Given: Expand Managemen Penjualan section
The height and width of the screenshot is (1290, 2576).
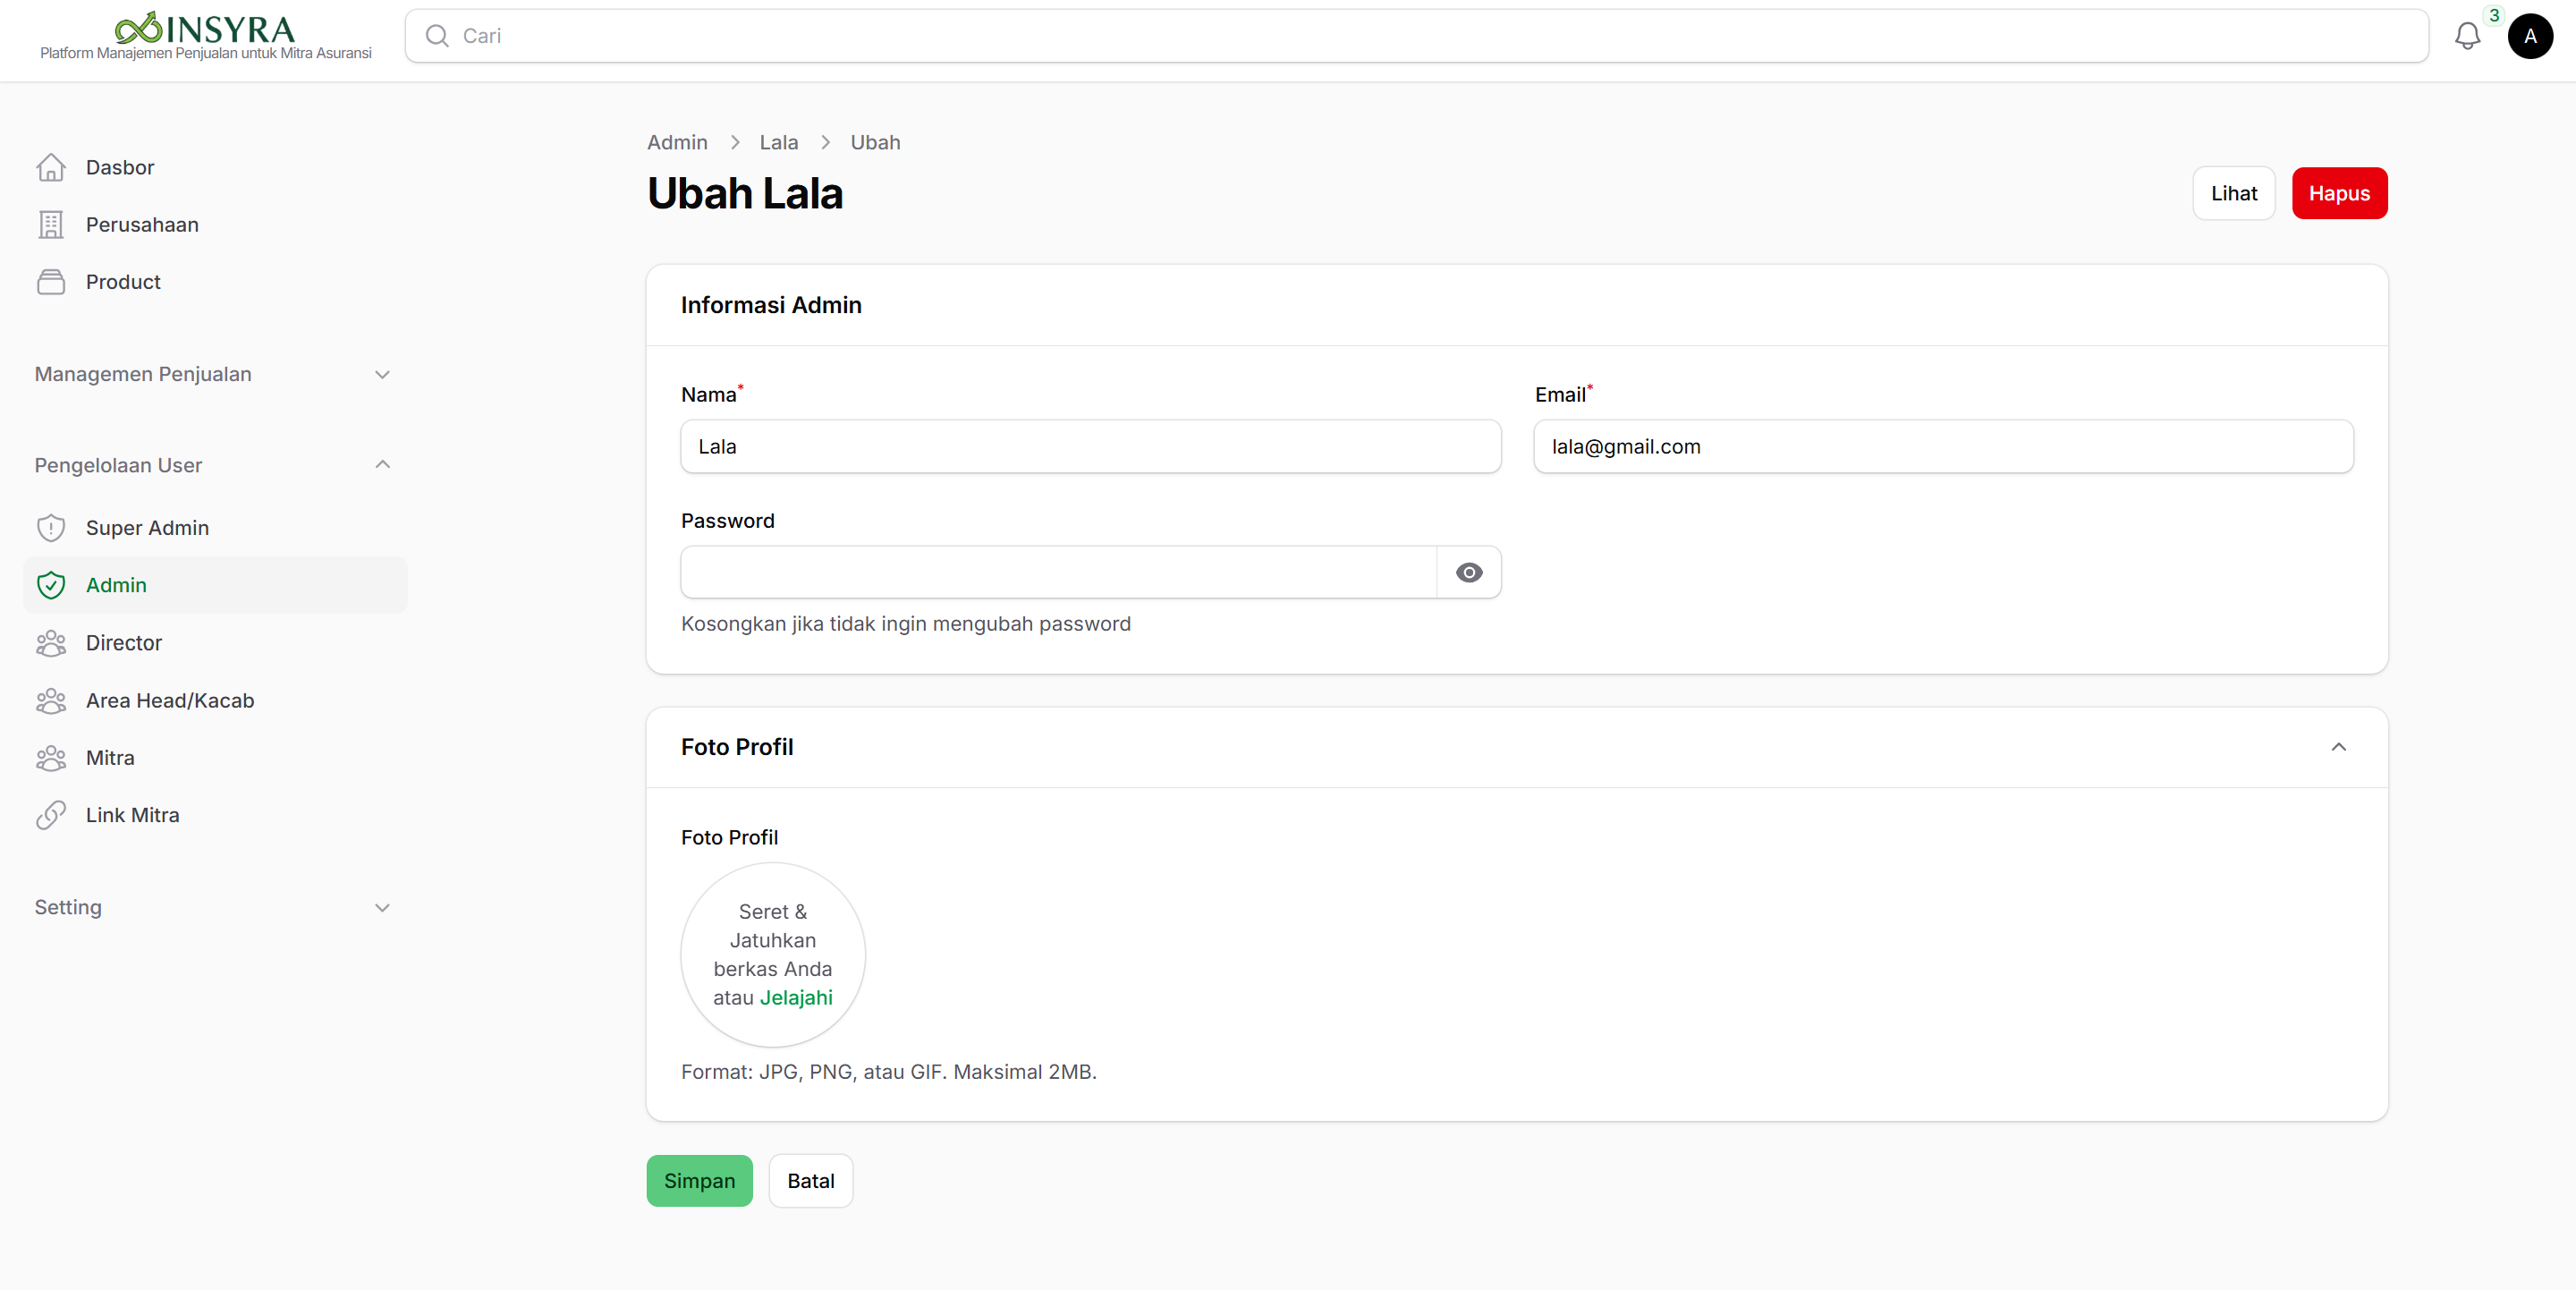Looking at the screenshot, I should [x=213, y=374].
